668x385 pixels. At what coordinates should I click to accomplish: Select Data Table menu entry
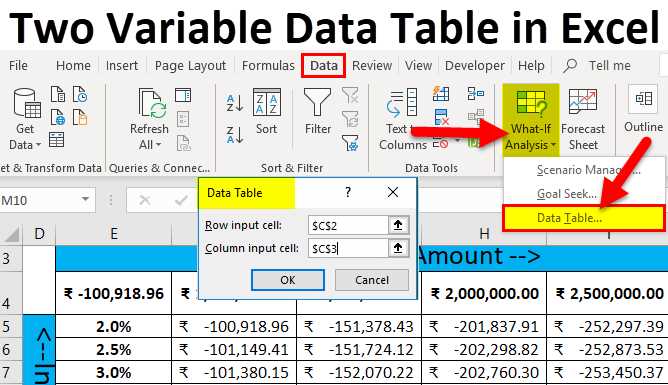[584, 218]
